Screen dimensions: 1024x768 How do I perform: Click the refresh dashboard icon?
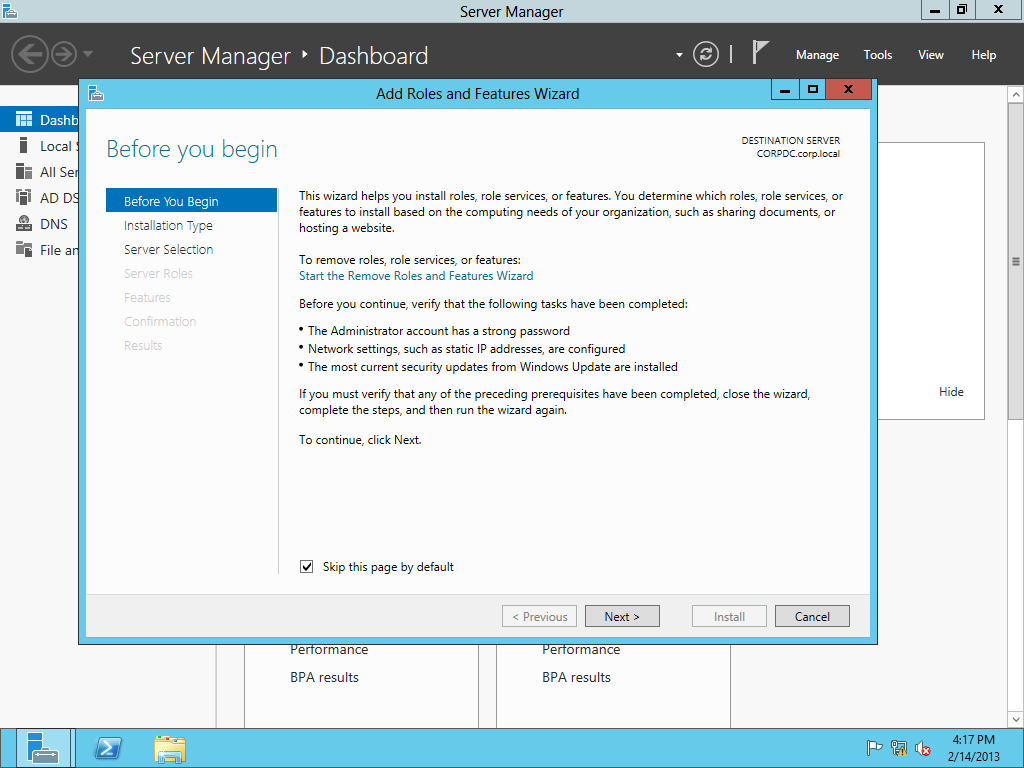coord(706,54)
